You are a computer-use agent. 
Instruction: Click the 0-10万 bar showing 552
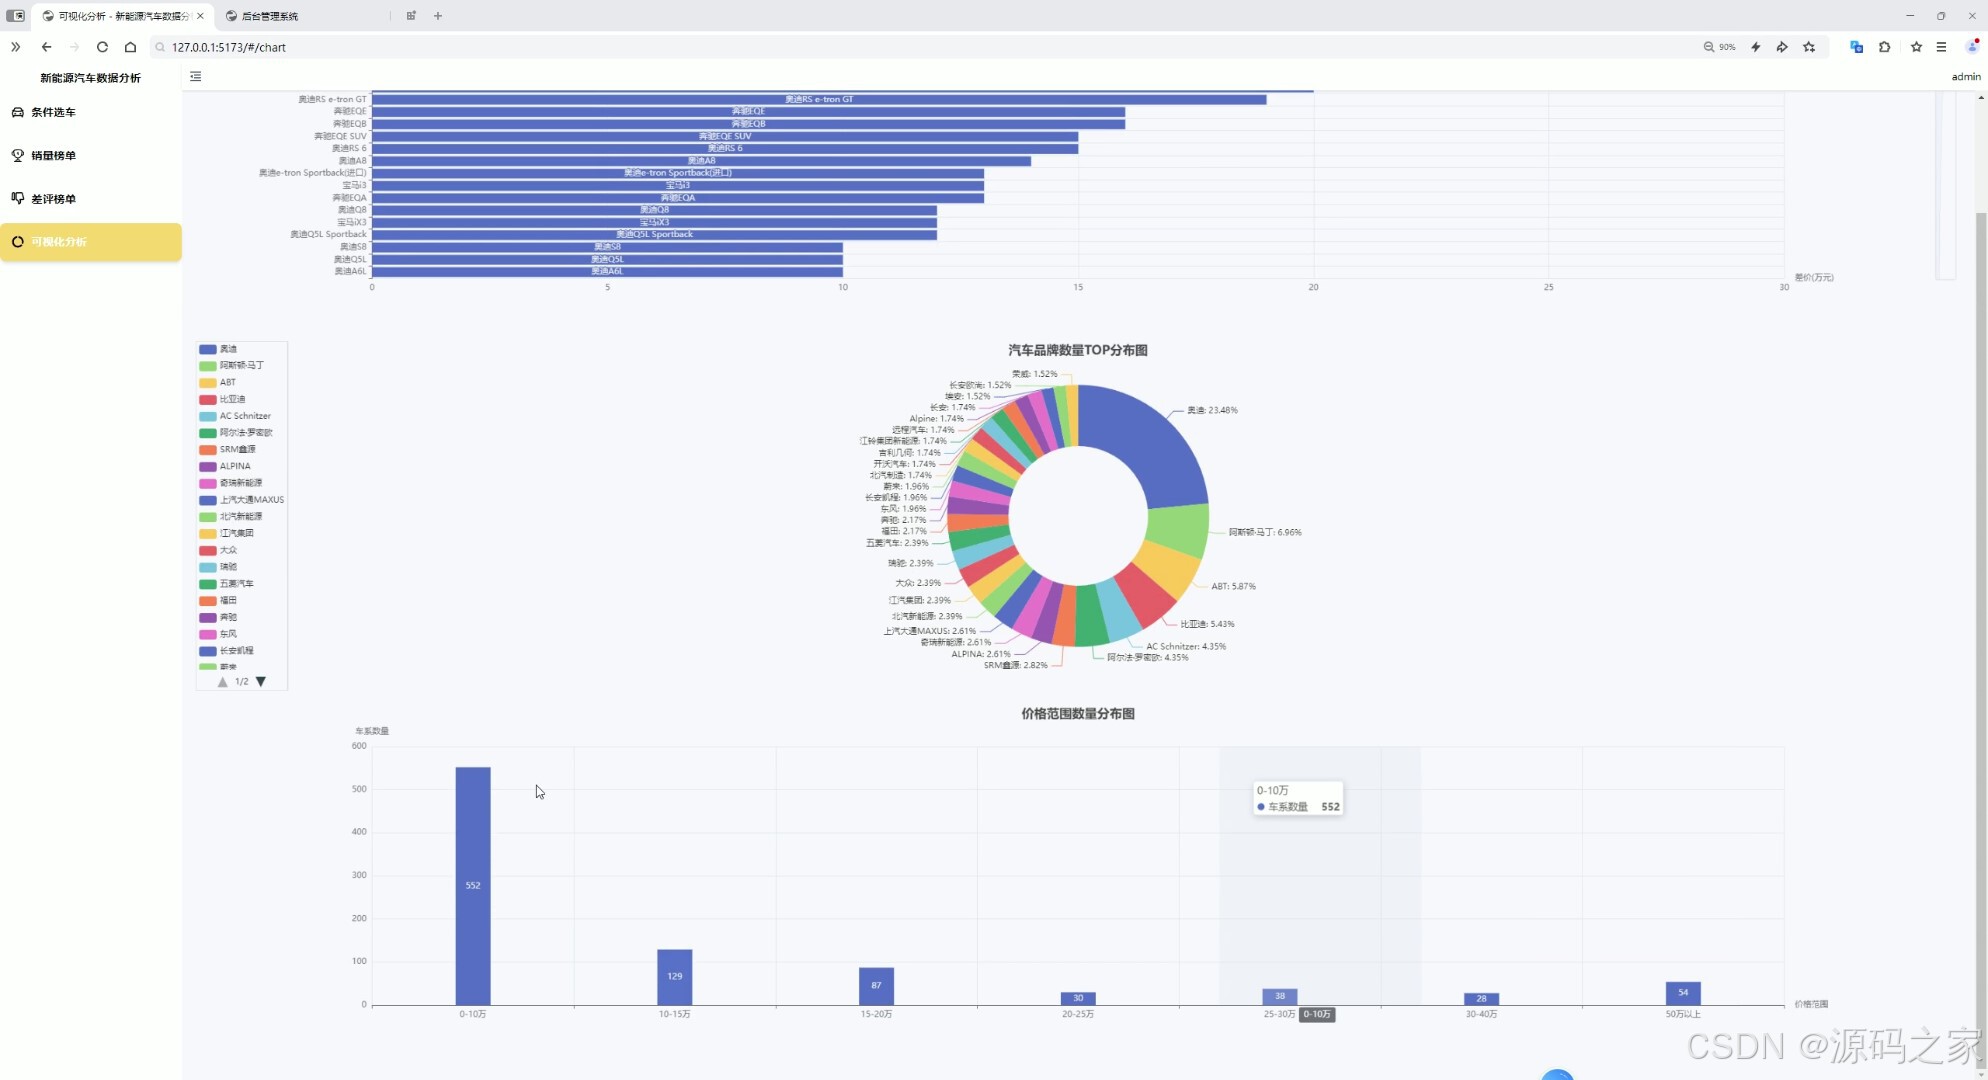click(473, 885)
